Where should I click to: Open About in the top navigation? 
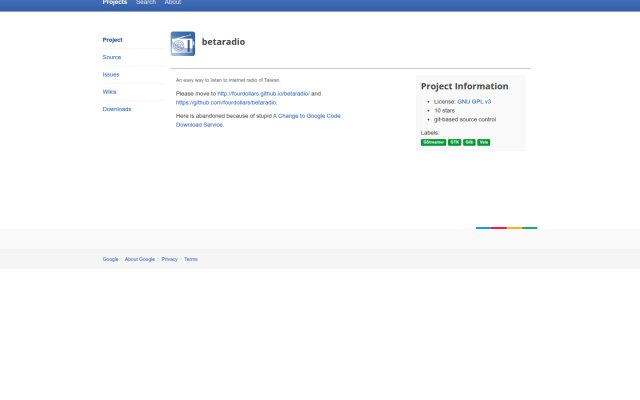point(173,2)
